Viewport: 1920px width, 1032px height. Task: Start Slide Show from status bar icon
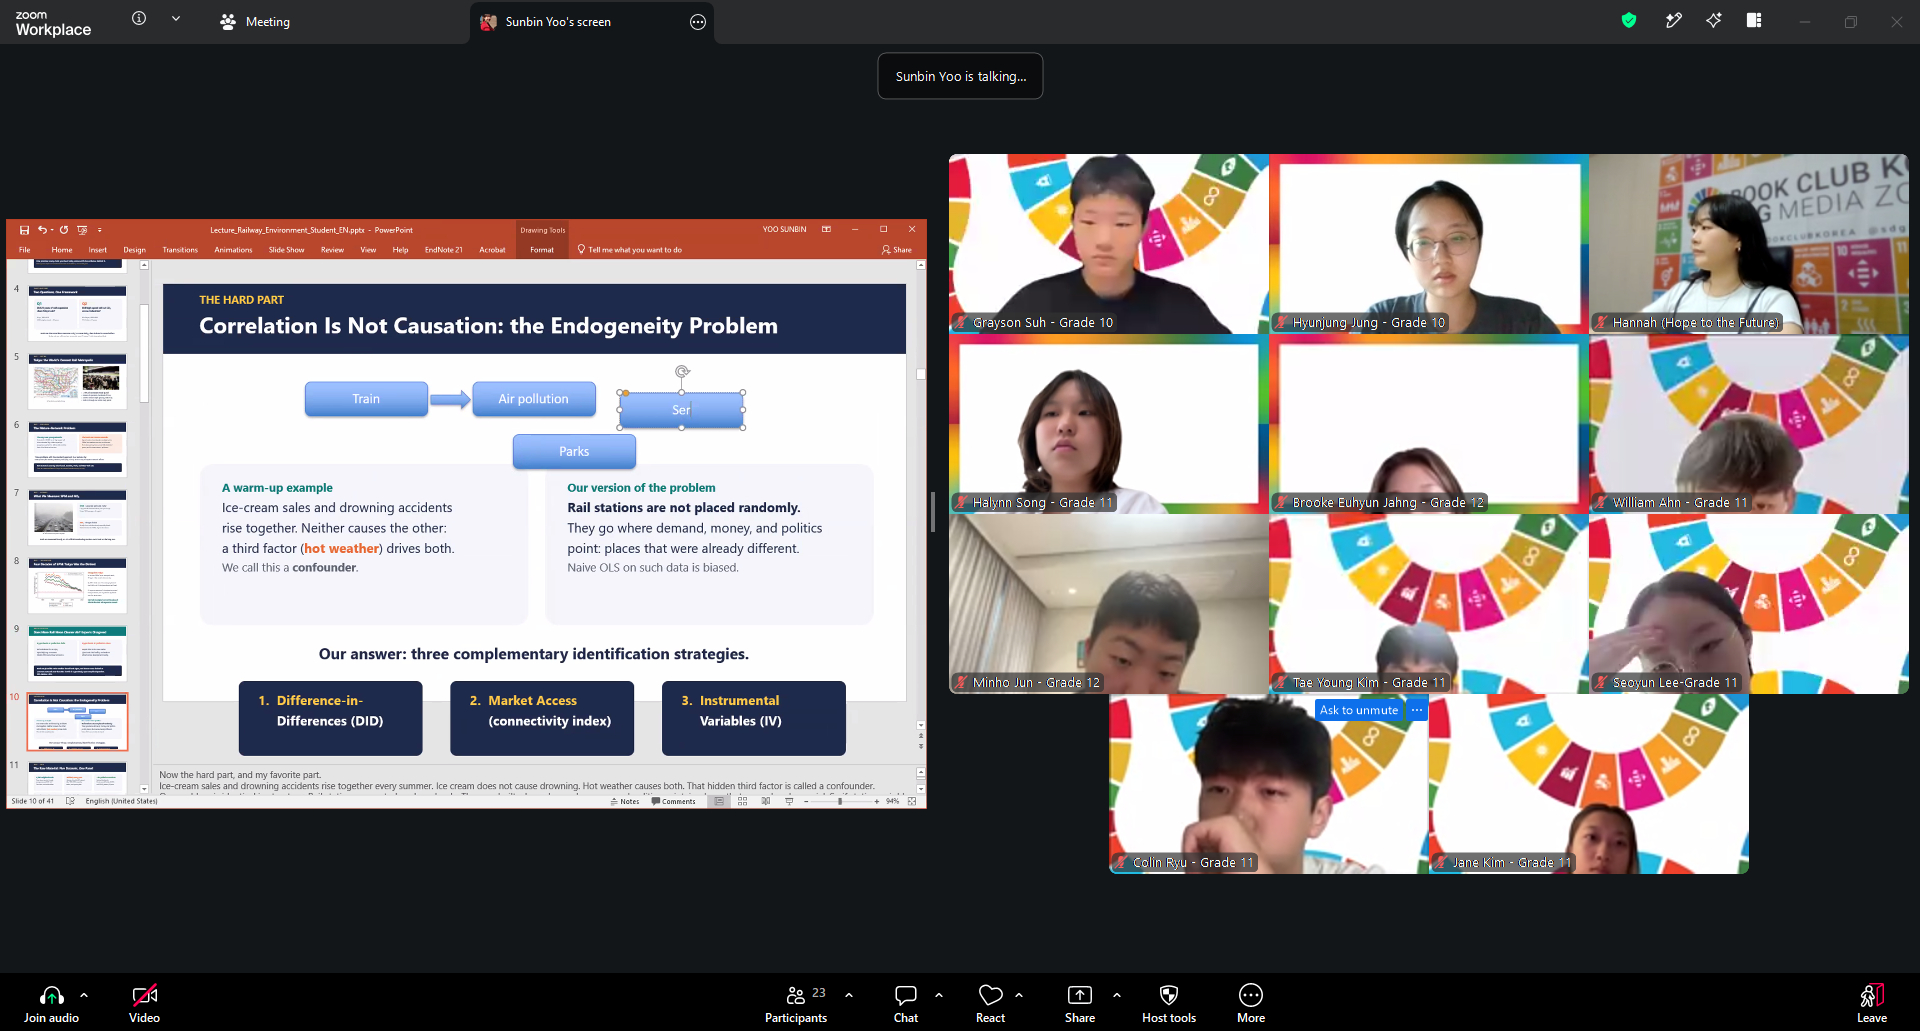[789, 801]
